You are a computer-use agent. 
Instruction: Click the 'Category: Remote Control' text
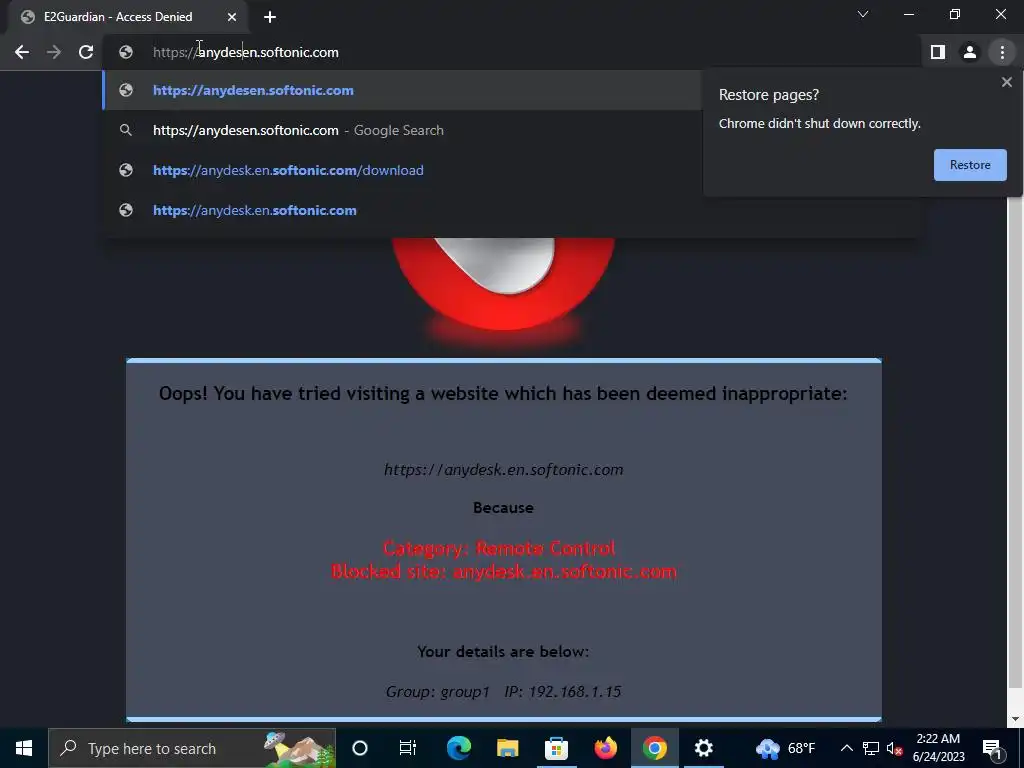(499, 548)
